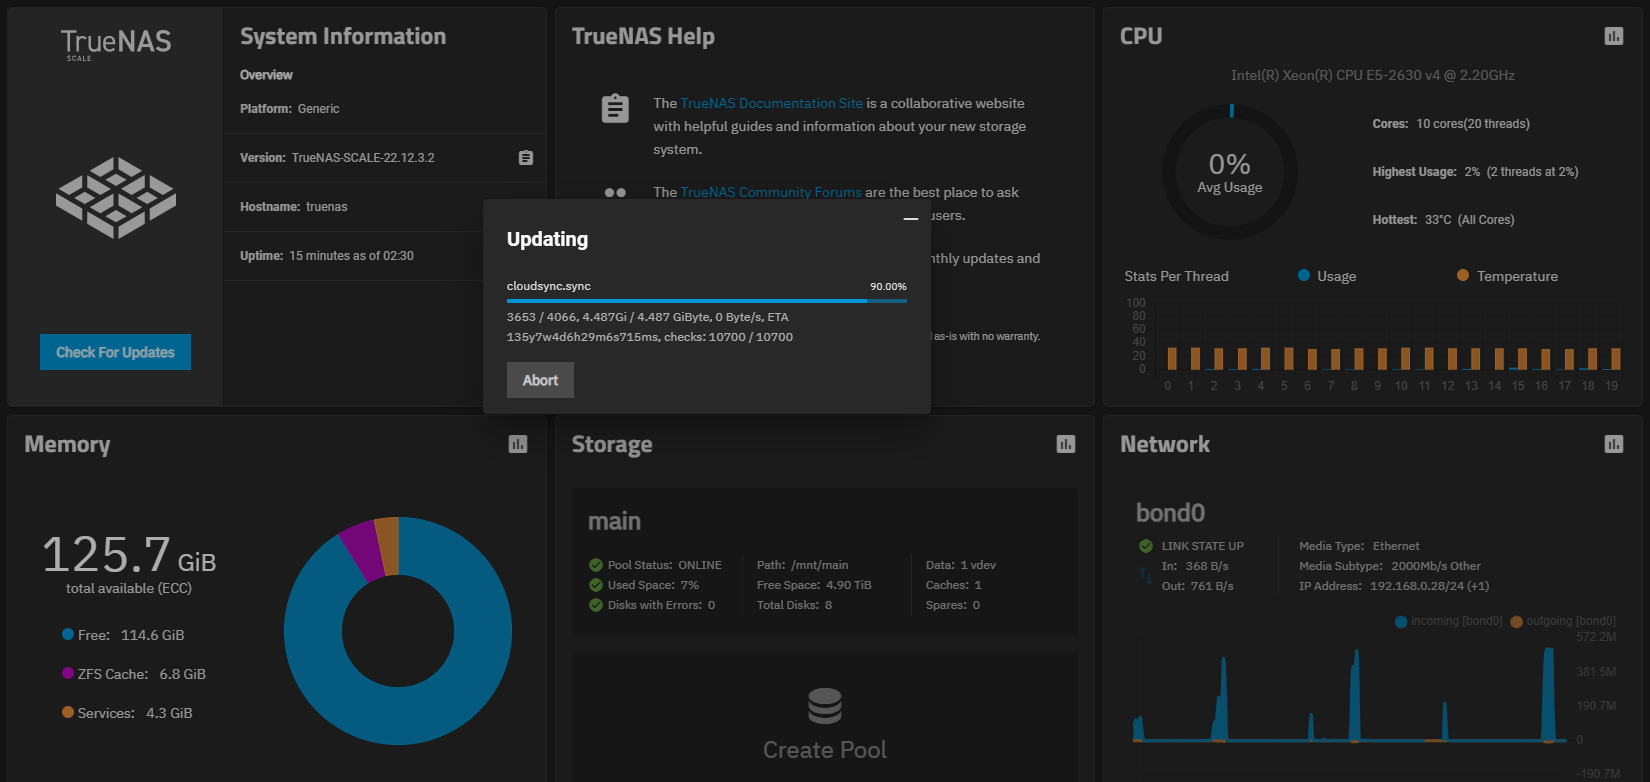Click bond0 in/out traffic arrows icon
This screenshot has height=782, width=1650.
[x=1146, y=576]
